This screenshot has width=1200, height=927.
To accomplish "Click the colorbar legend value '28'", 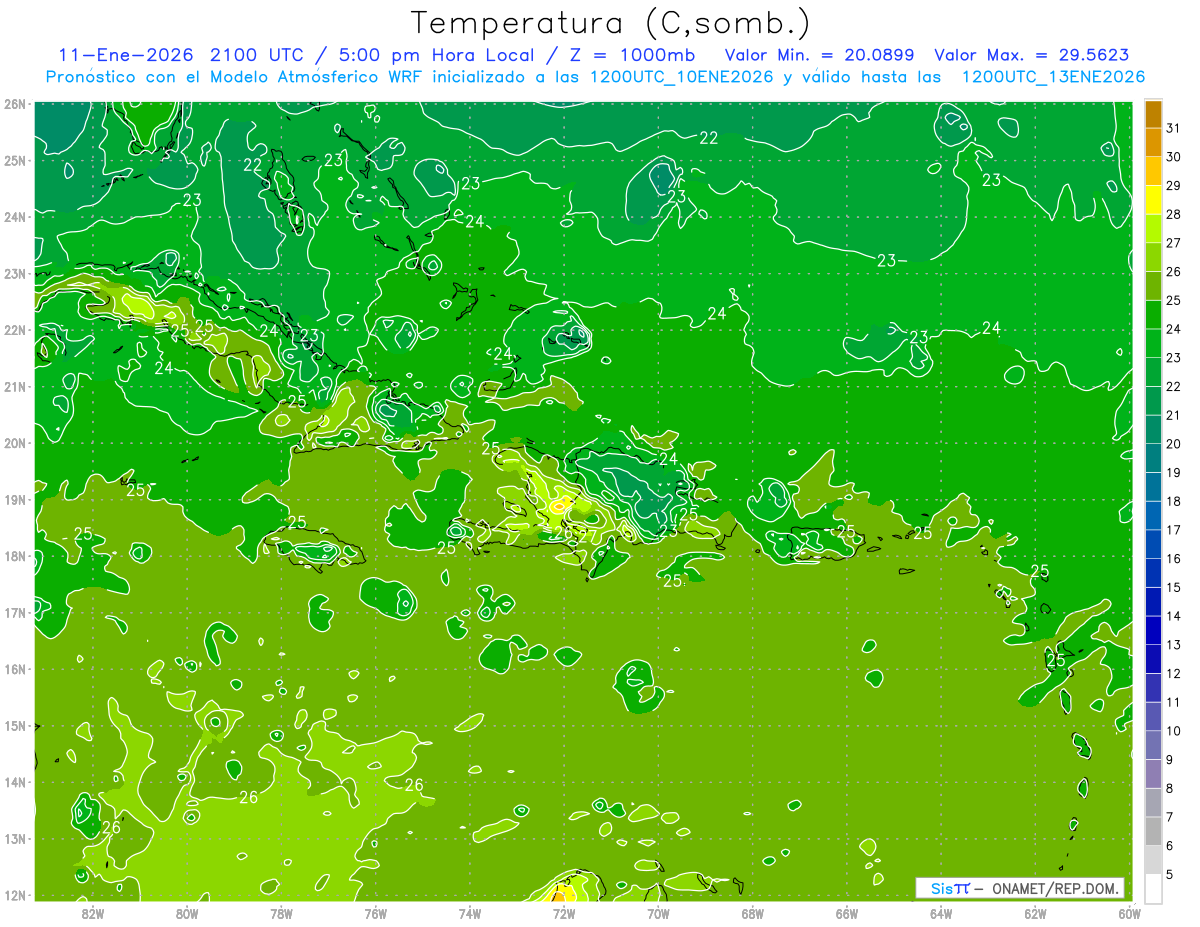I will click(x=1174, y=214).
